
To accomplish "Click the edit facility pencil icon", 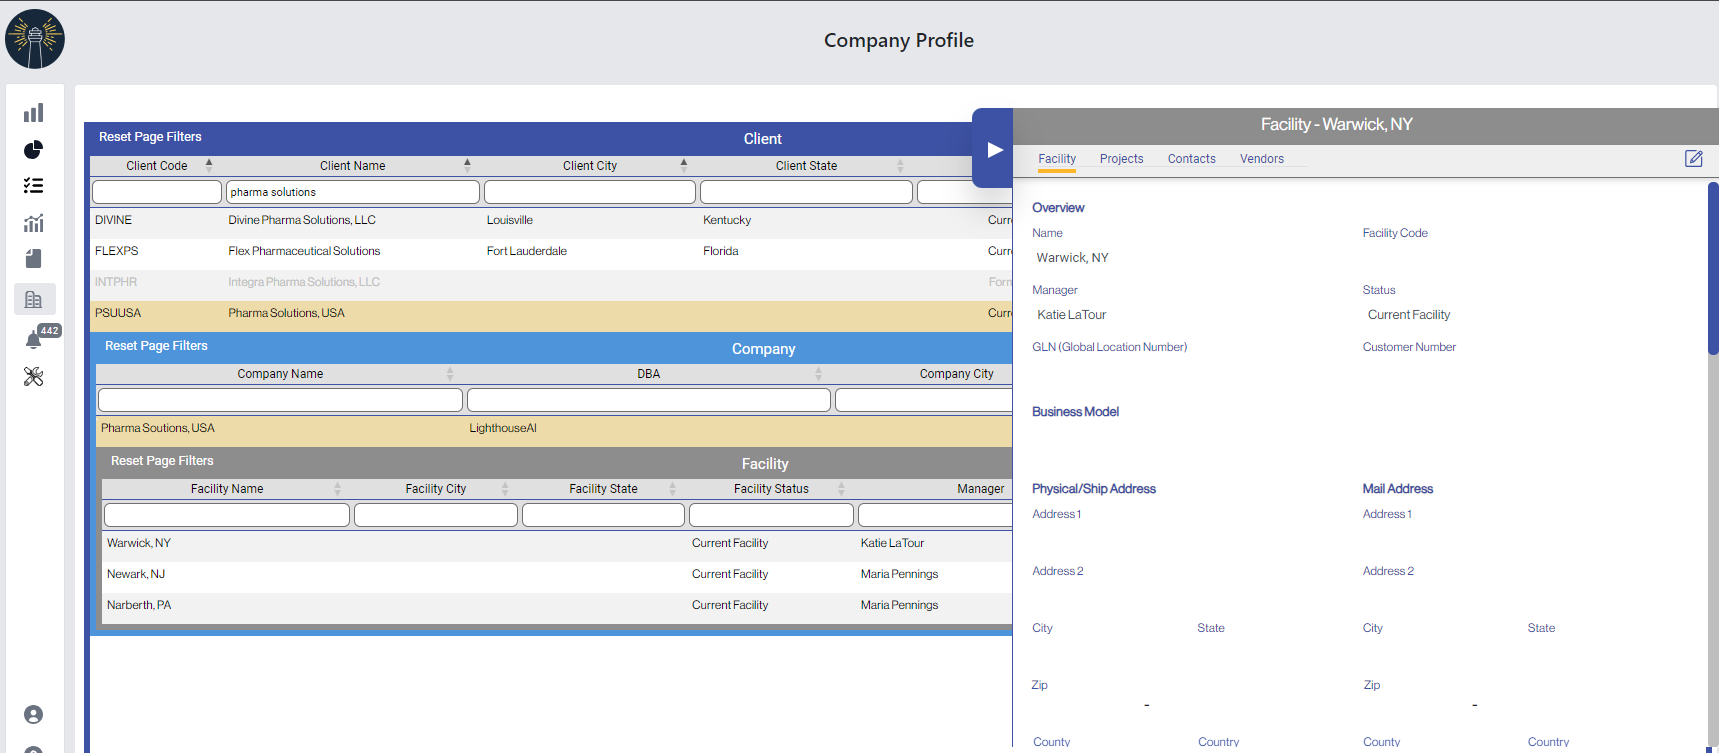I will pyautogui.click(x=1693, y=159).
